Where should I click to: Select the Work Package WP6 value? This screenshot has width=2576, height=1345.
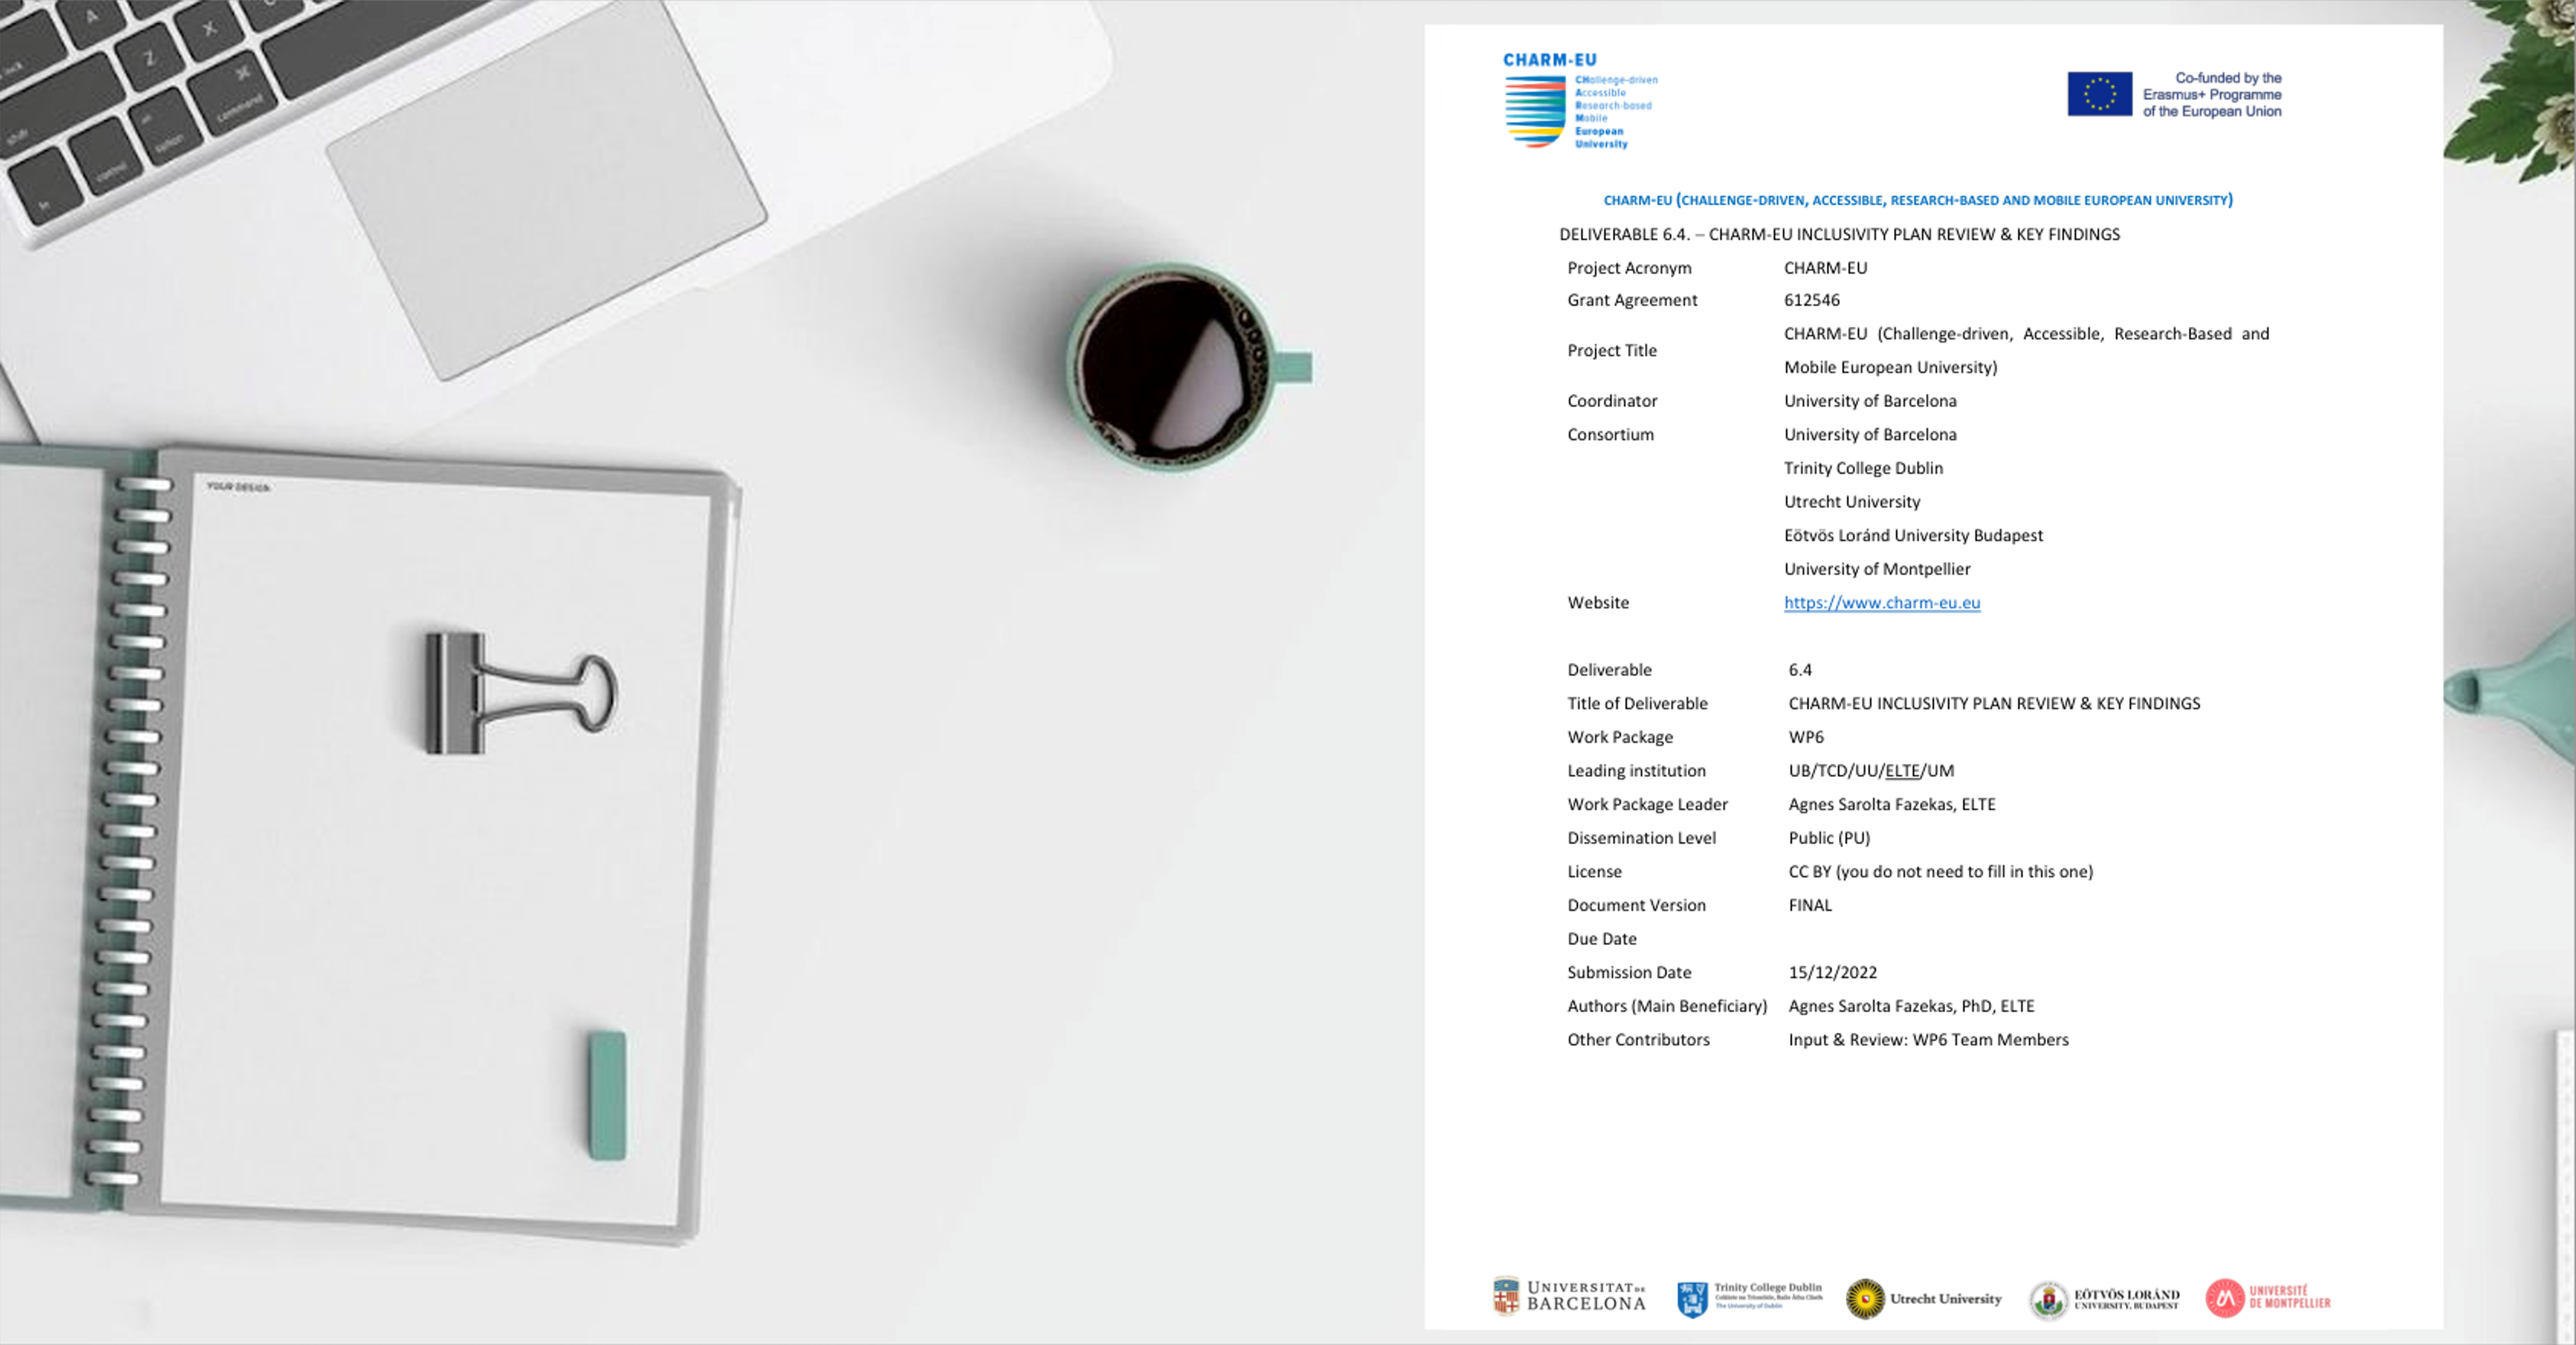click(1807, 737)
